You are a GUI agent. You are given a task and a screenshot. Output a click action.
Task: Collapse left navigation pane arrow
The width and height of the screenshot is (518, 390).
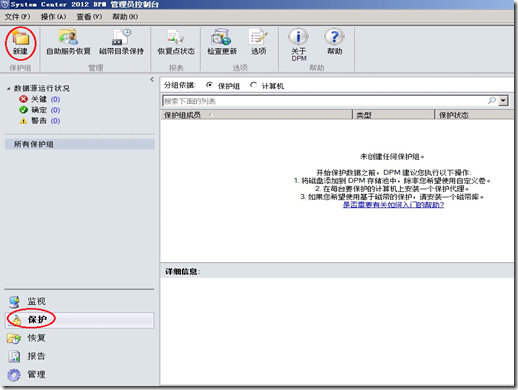152,79
